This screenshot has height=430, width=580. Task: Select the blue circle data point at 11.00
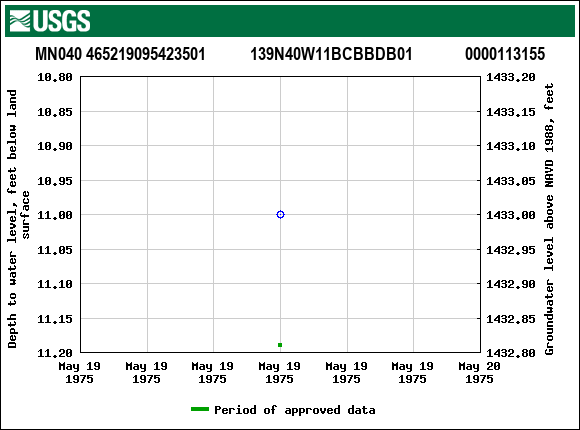coord(280,215)
